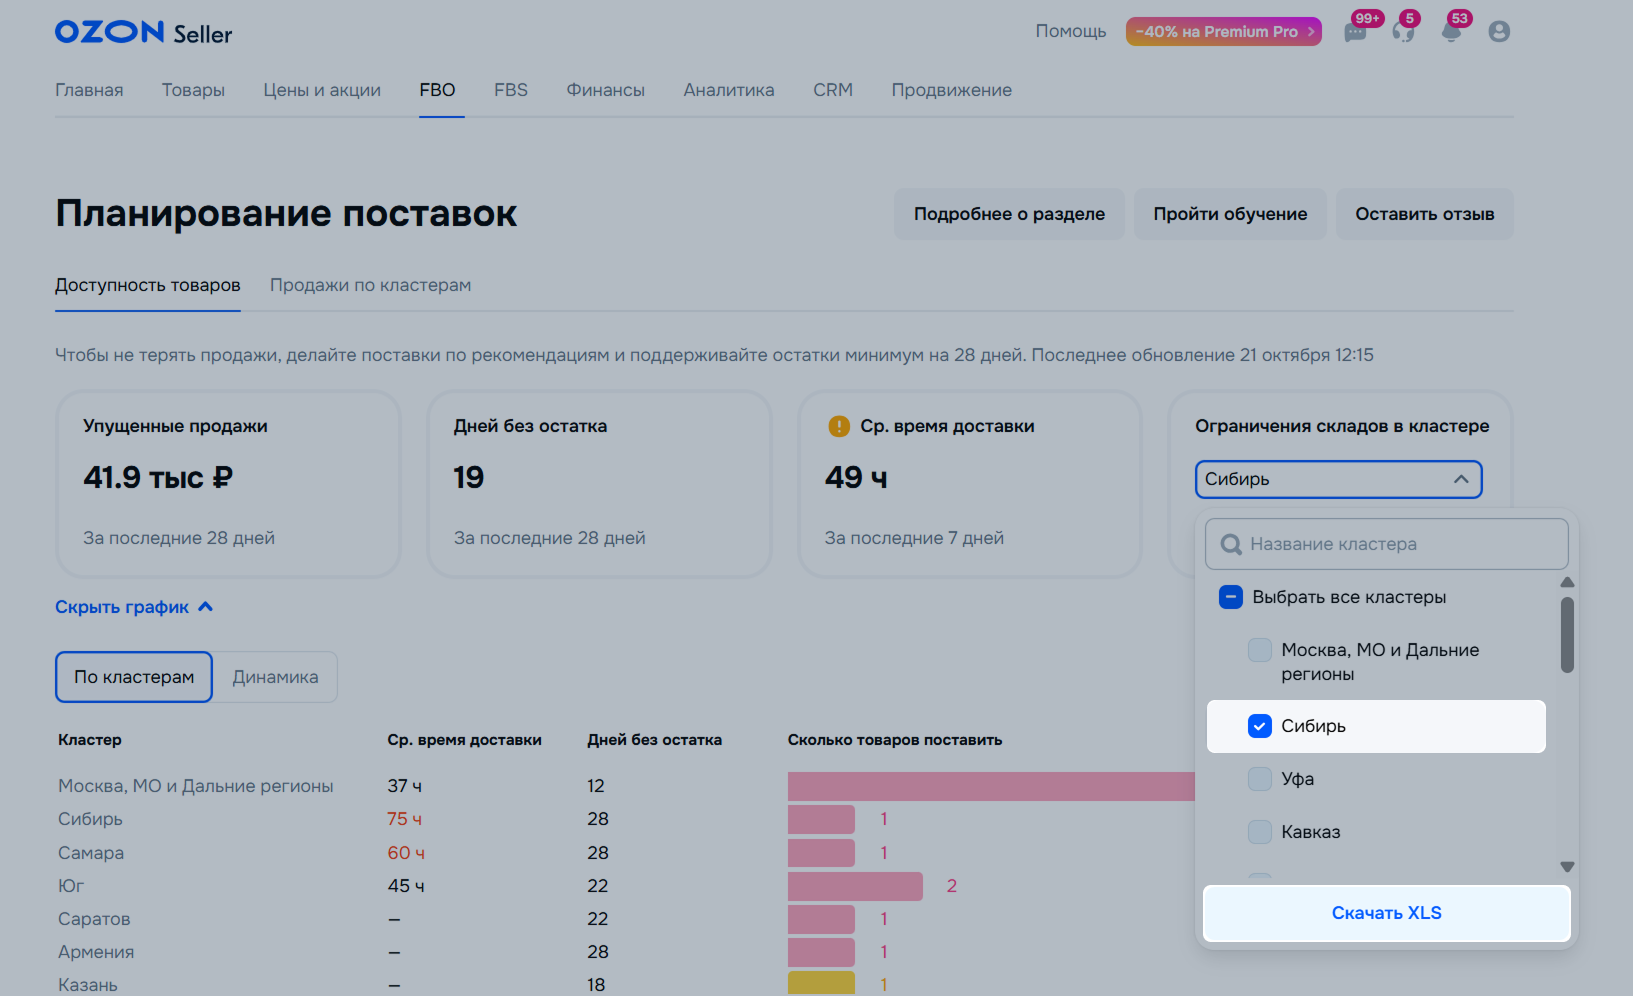Collapse the Сибирь cluster dropdown
Screen dimensions: 1633x996
tap(1460, 479)
